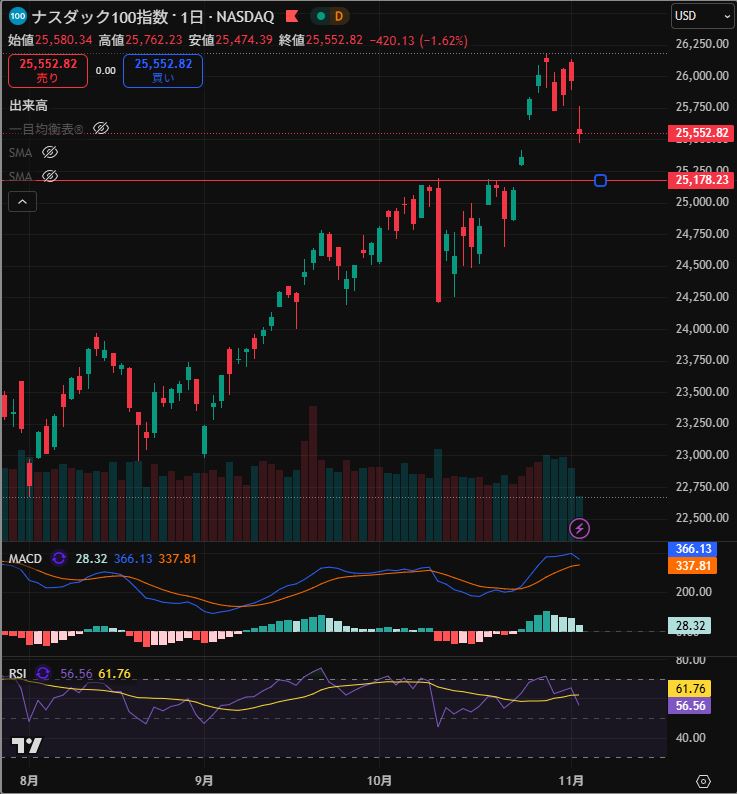Screen dimensions: 737x794
Task: Toggle visibility of the first SMA
Action: point(50,152)
